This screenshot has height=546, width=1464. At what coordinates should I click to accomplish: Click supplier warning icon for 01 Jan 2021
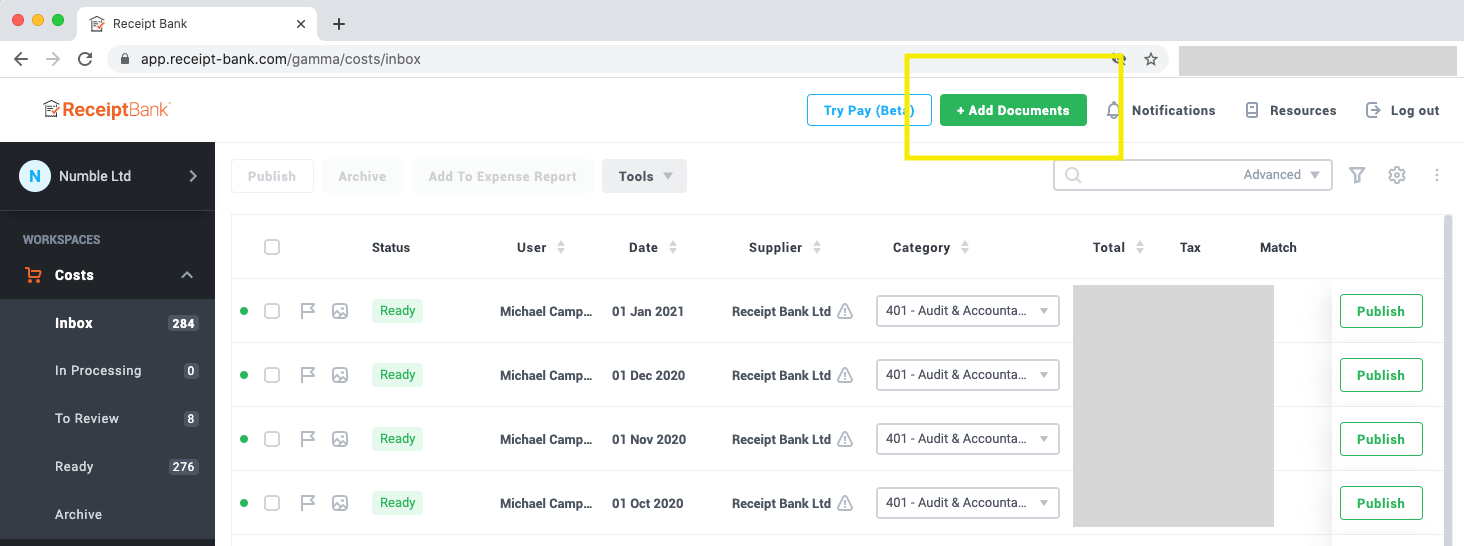tap(845, 311)
